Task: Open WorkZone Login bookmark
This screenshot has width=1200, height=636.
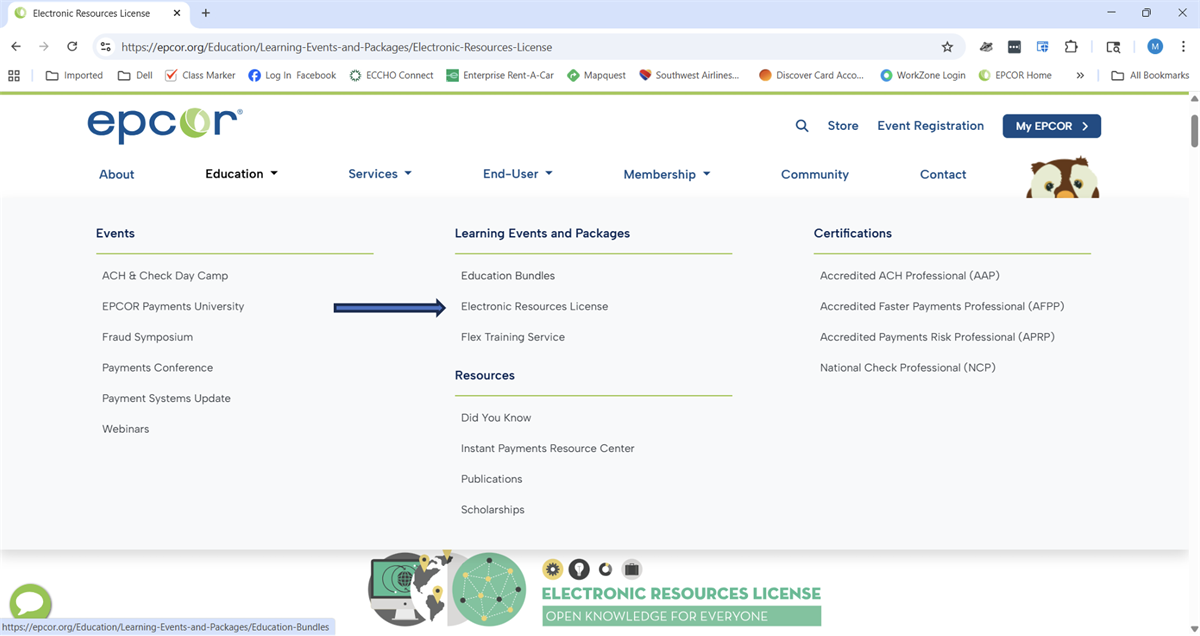Action: click(923, 75)
